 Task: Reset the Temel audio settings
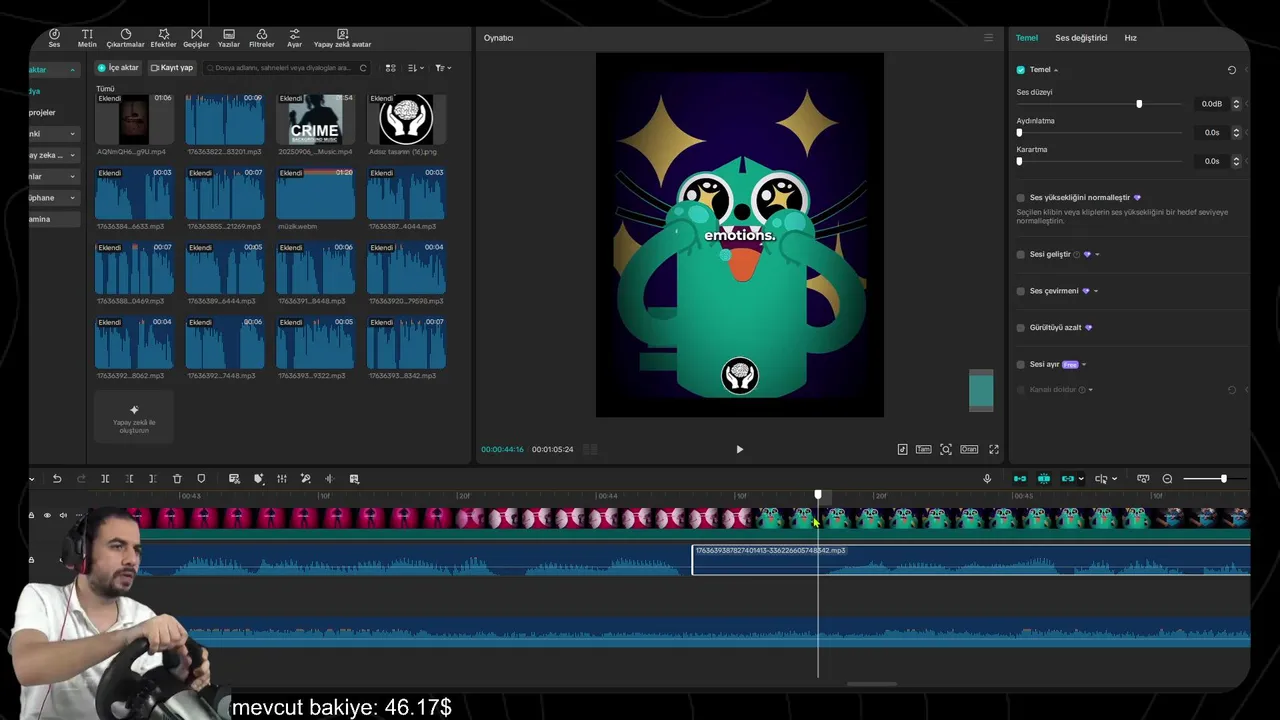tap(1232, 70)
